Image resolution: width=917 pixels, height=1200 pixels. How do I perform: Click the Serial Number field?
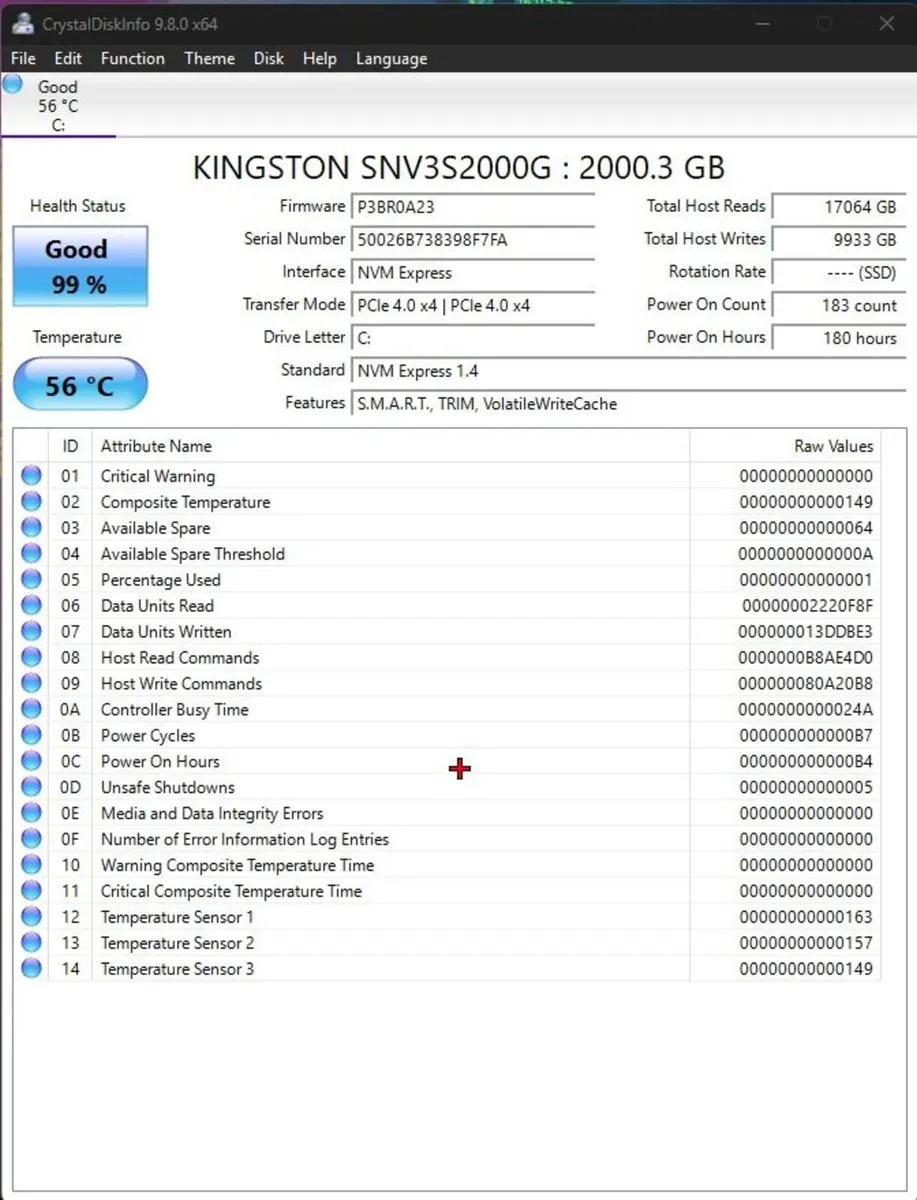473,240
